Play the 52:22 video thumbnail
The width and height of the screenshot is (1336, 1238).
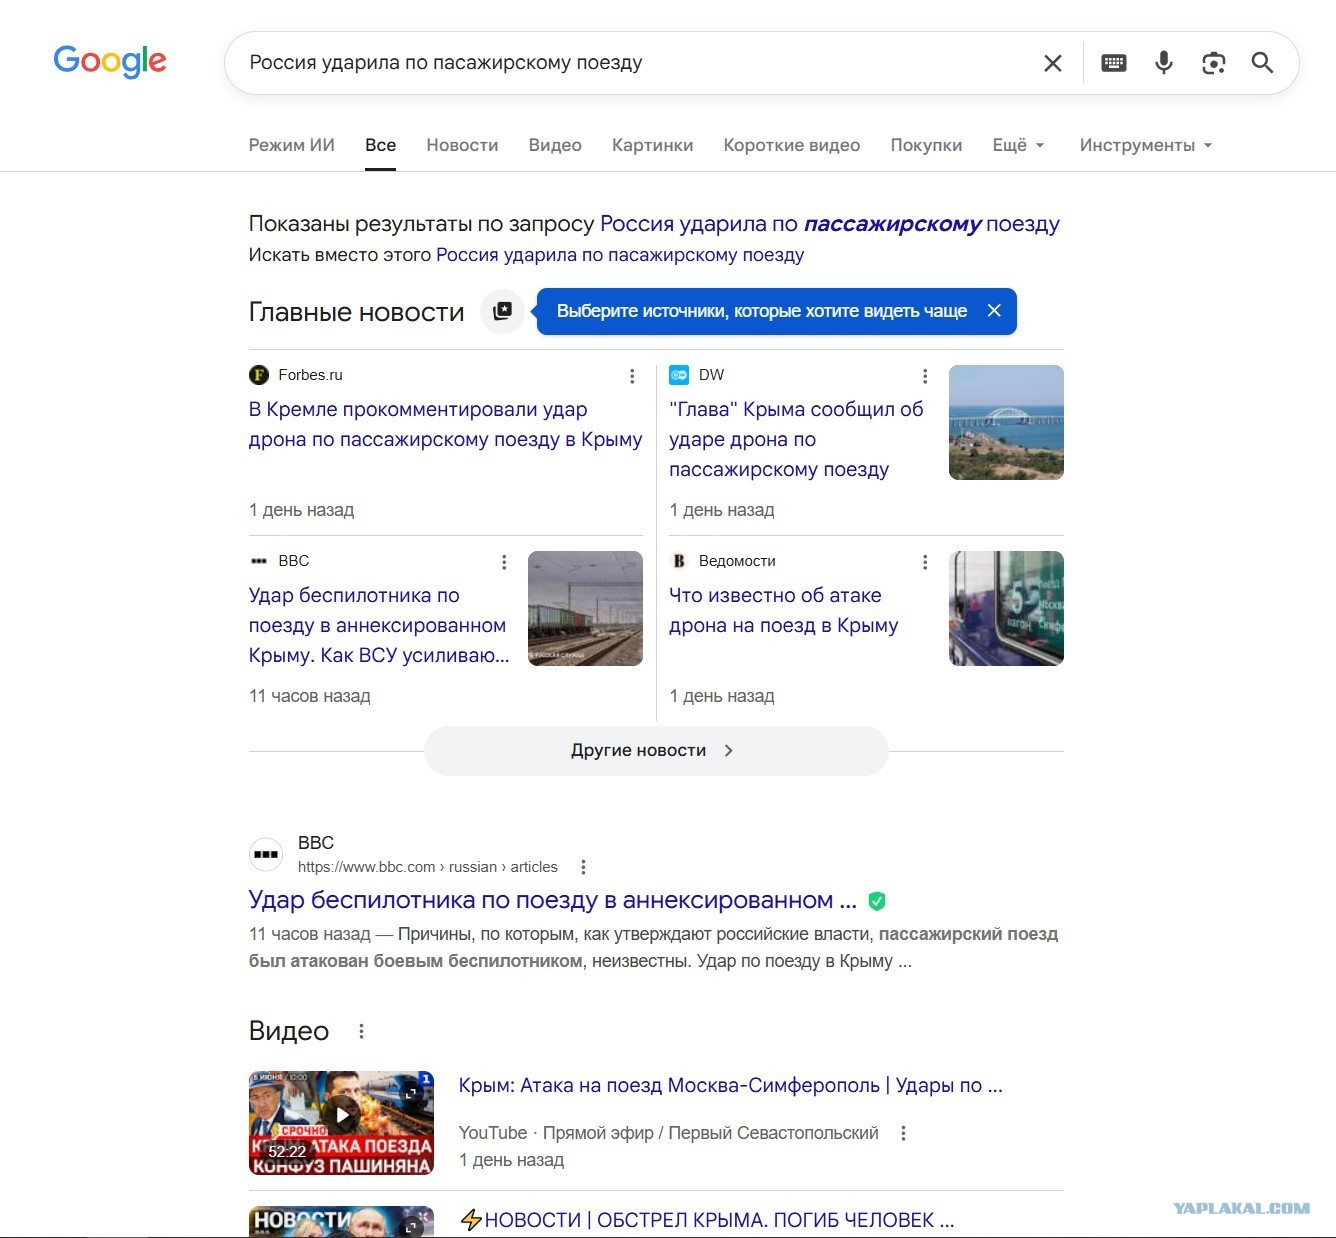(x=341, y=1123)
